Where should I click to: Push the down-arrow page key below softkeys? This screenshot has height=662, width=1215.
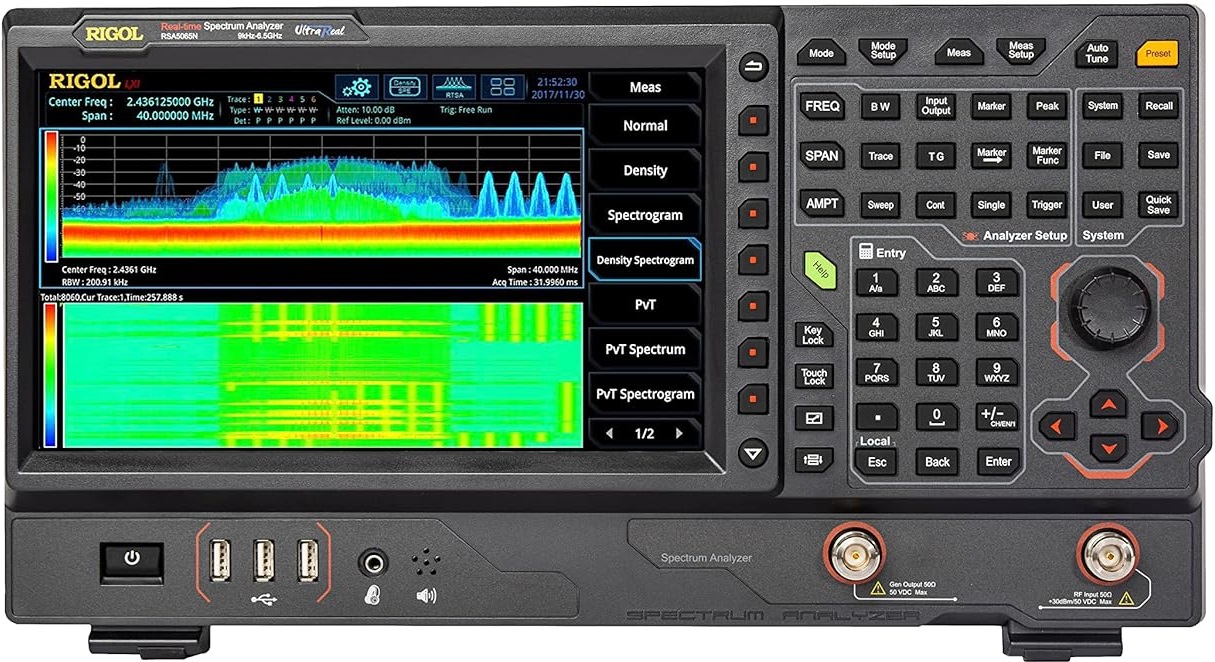(x=753, y=453)
